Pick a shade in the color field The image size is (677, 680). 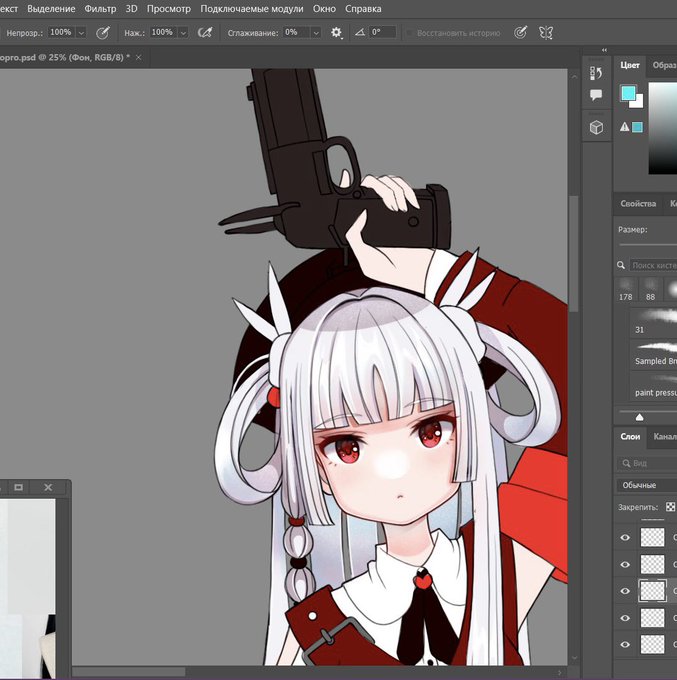(x=663, y=128)
